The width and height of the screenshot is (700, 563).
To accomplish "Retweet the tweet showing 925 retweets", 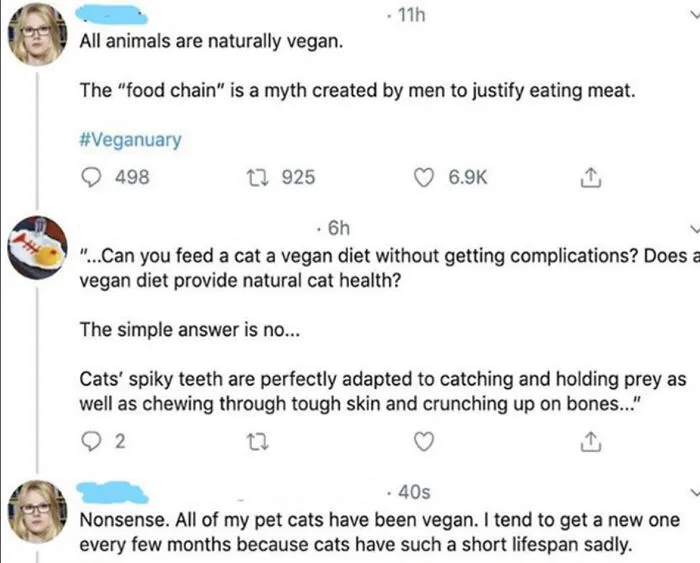I will [x=258, y=177].
